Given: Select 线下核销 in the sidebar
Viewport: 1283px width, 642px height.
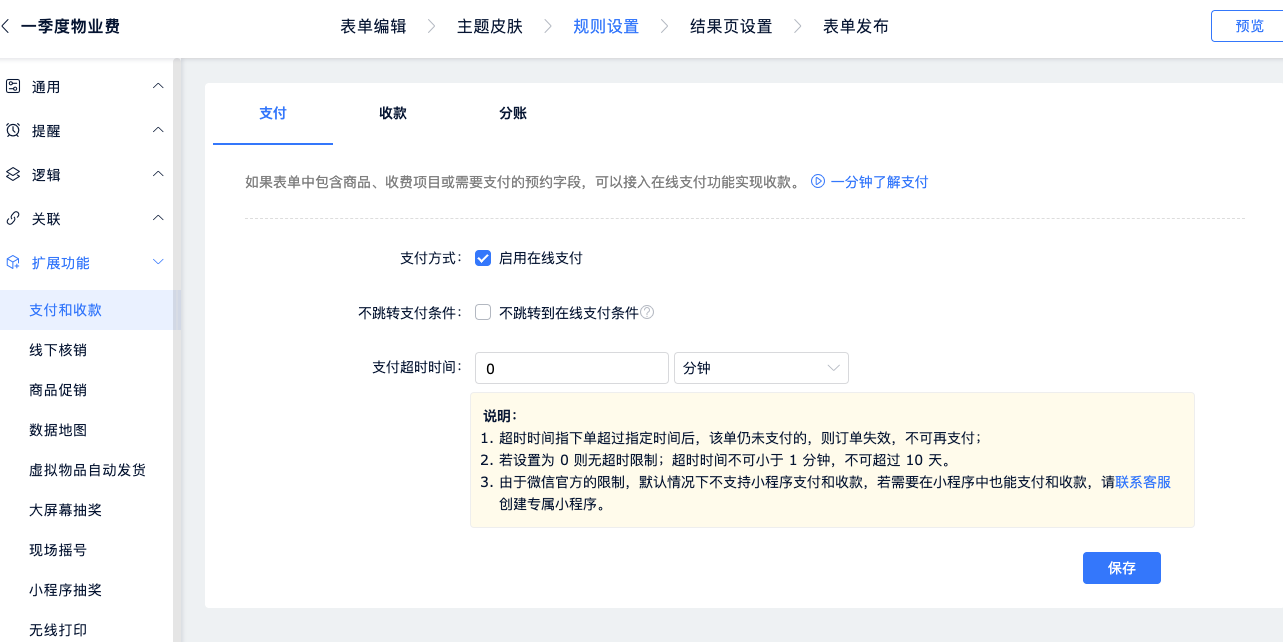Looking at the screenshot, I should (x=65, y=350).
